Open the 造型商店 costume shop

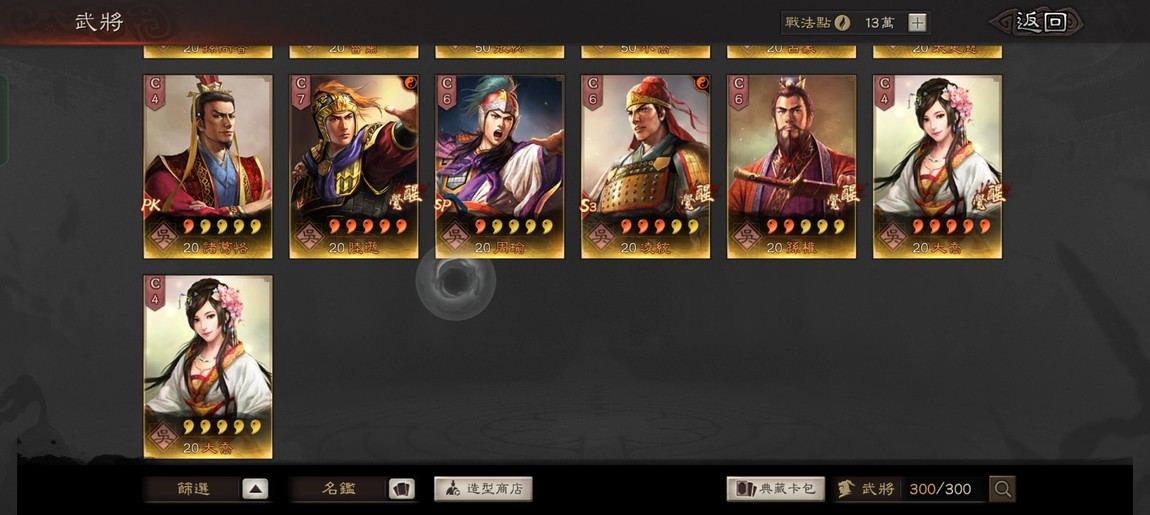(483, 489)
